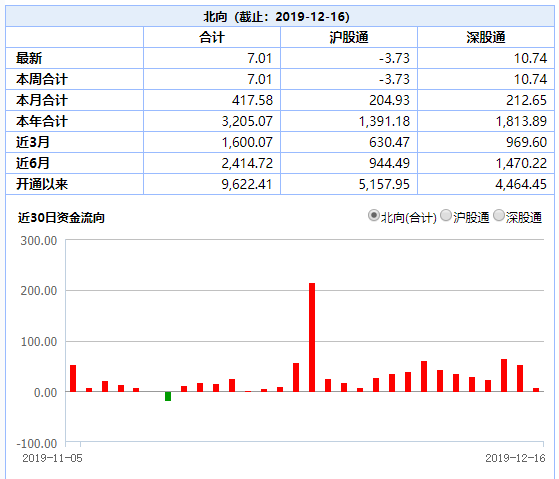The image size is (559, 479).
Task: Click the 开通以来 row label
Action: [42, 184]
